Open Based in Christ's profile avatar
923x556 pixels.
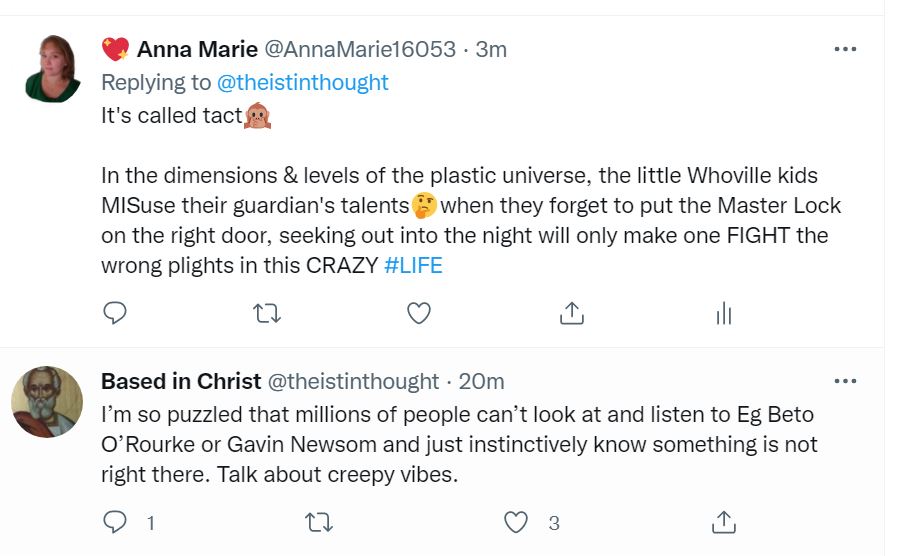pos(46,401)
